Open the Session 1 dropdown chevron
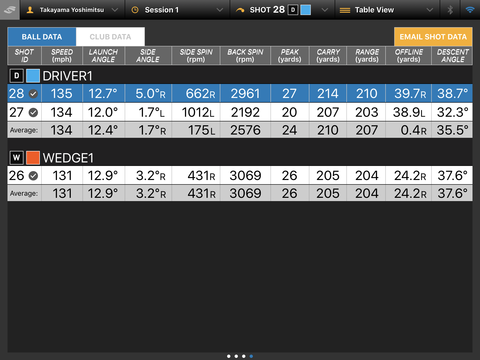The height and width of the screenshot is (360, 480). (220, 10)
